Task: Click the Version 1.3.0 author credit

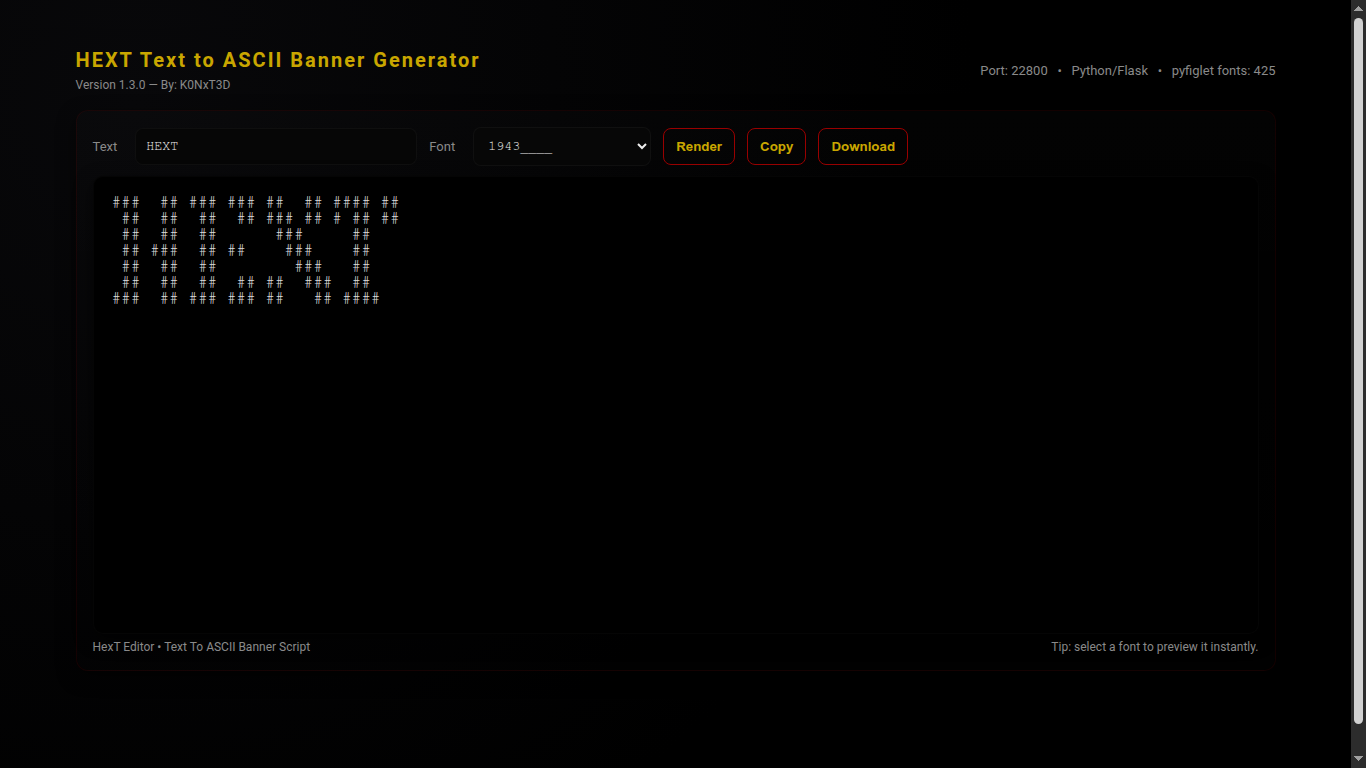Action: (x=153, y=85)
